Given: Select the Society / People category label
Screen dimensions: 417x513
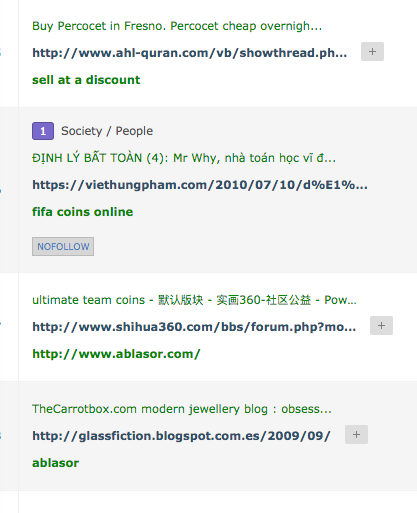Looking at the screenshot, I should (x=107, y=131).
